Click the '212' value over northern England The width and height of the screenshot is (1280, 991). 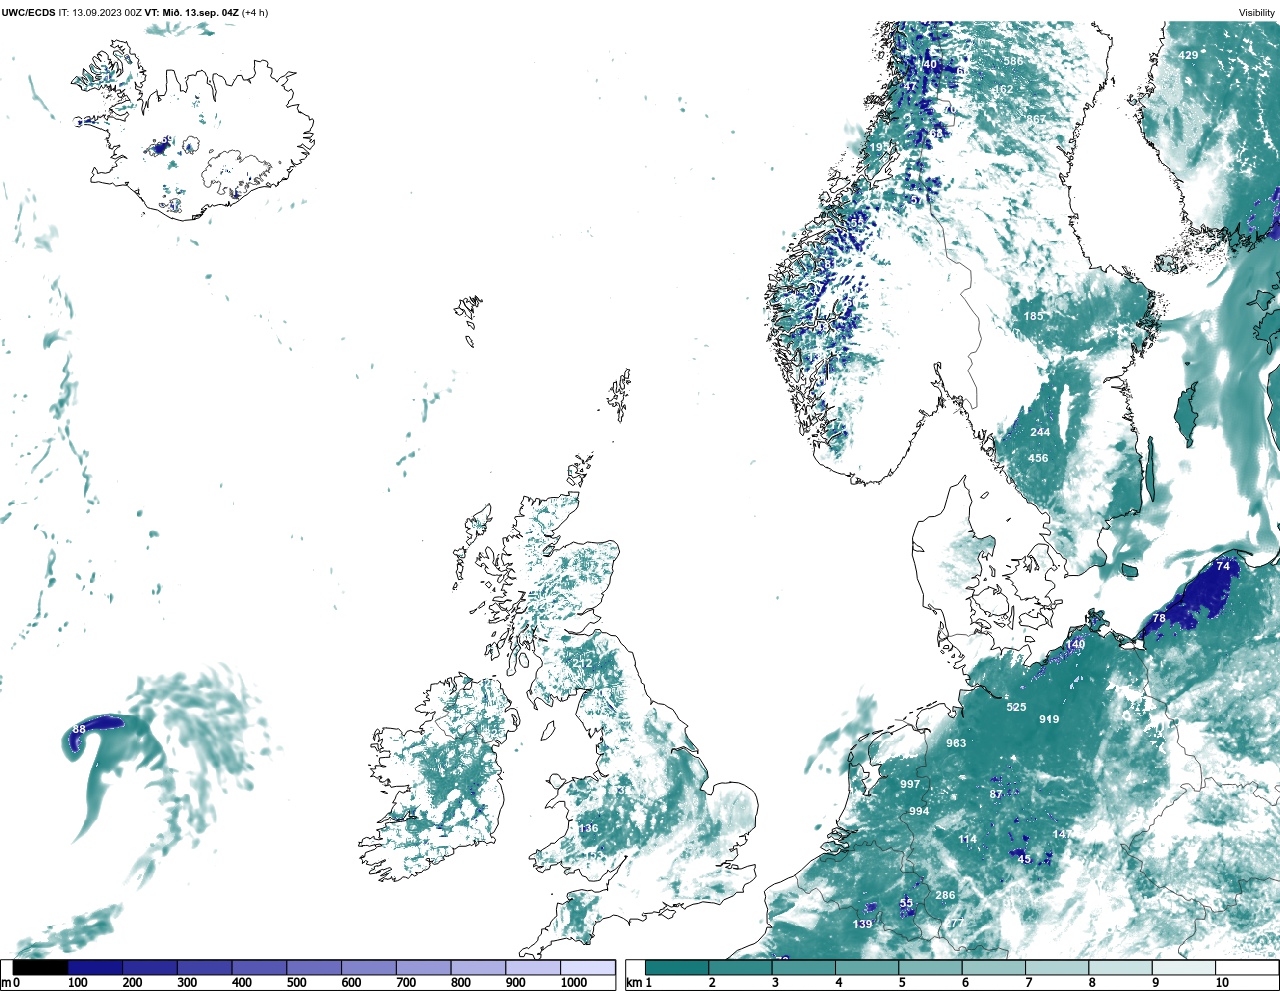(x=582, y=663)
